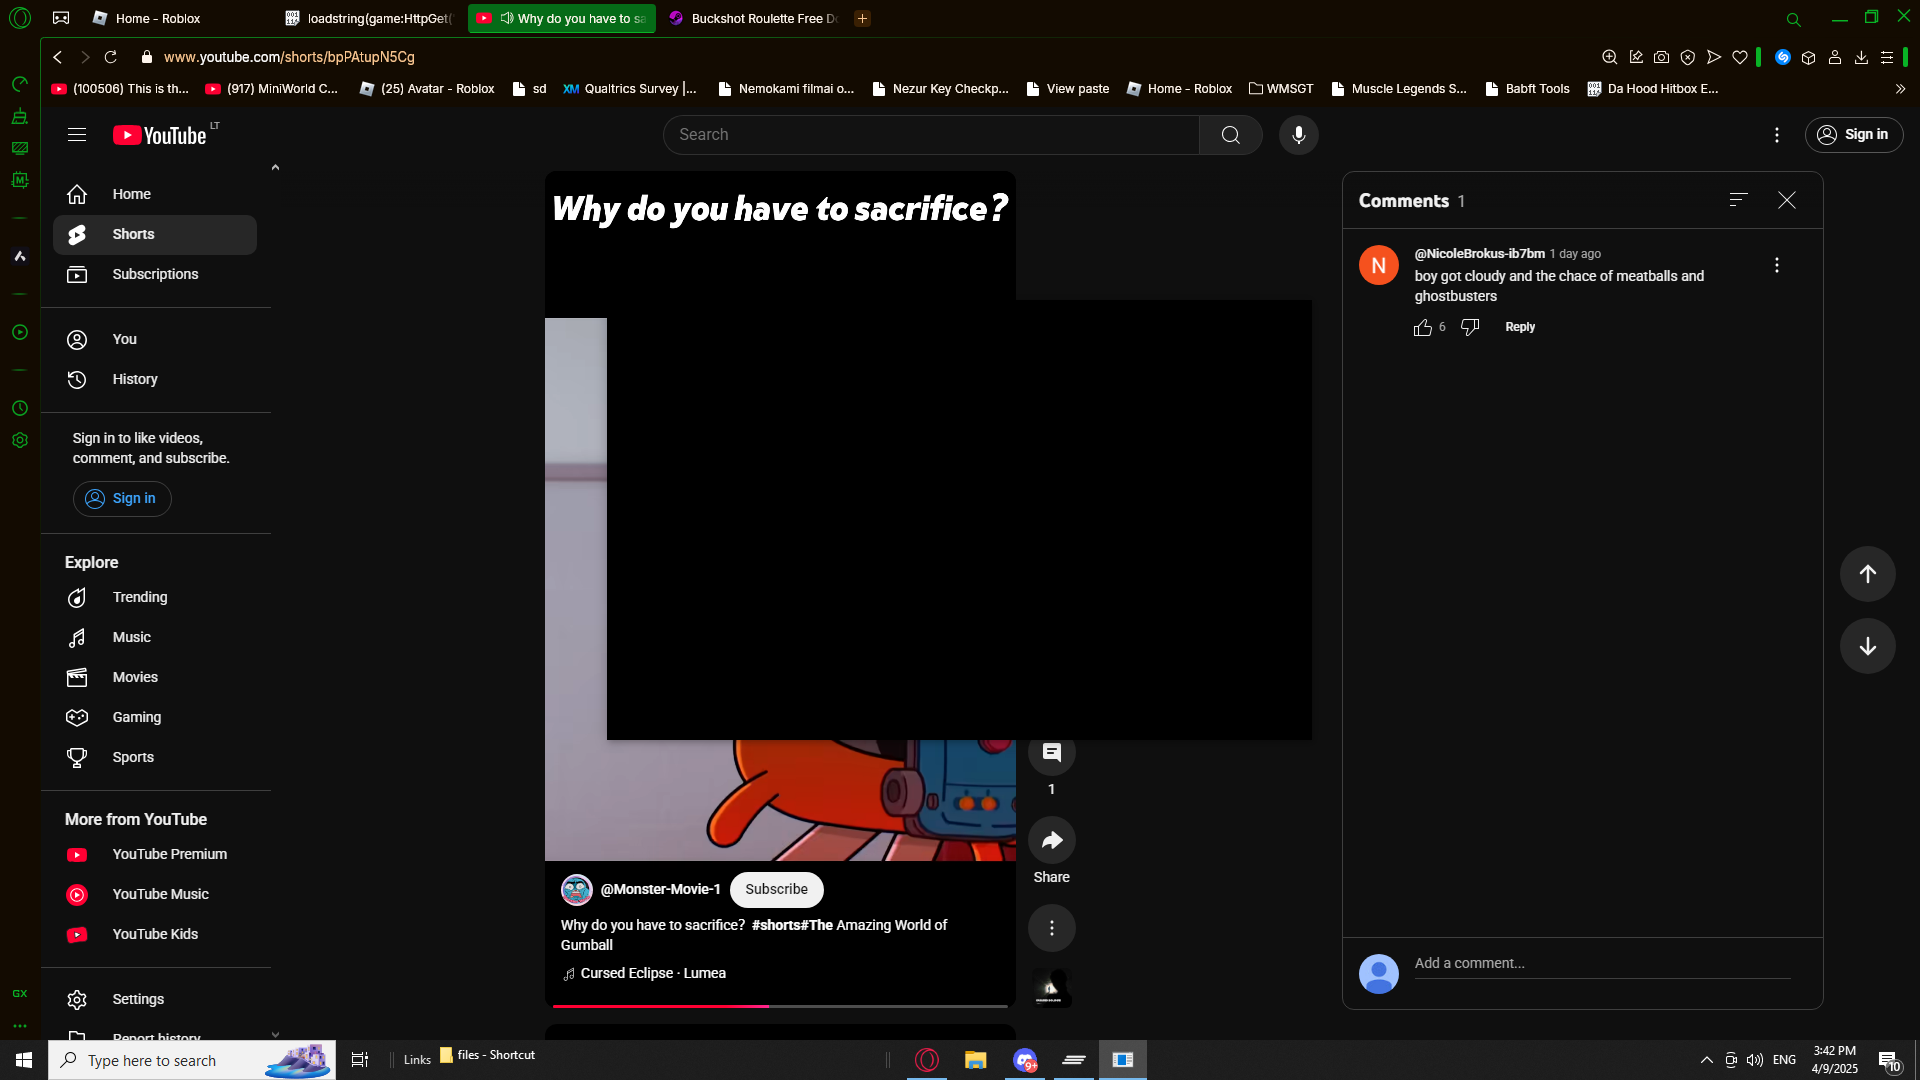Open the browser downloads icon
Screen dimensions: 1920x1080
(x=1861, y=57)
